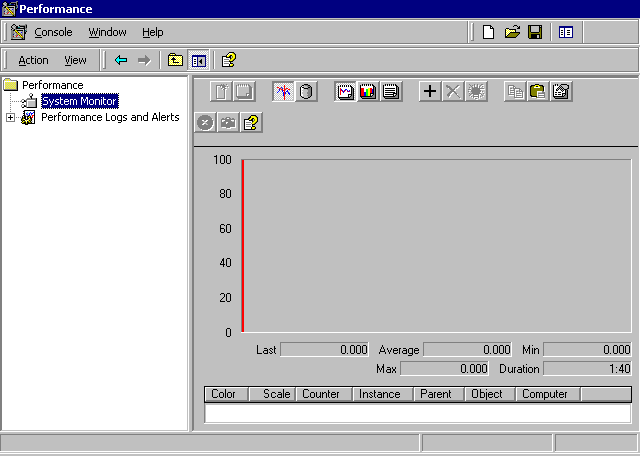640x456 pixels.
Task: Toggle Show/Hide Console Tree button
Action: 198,60
